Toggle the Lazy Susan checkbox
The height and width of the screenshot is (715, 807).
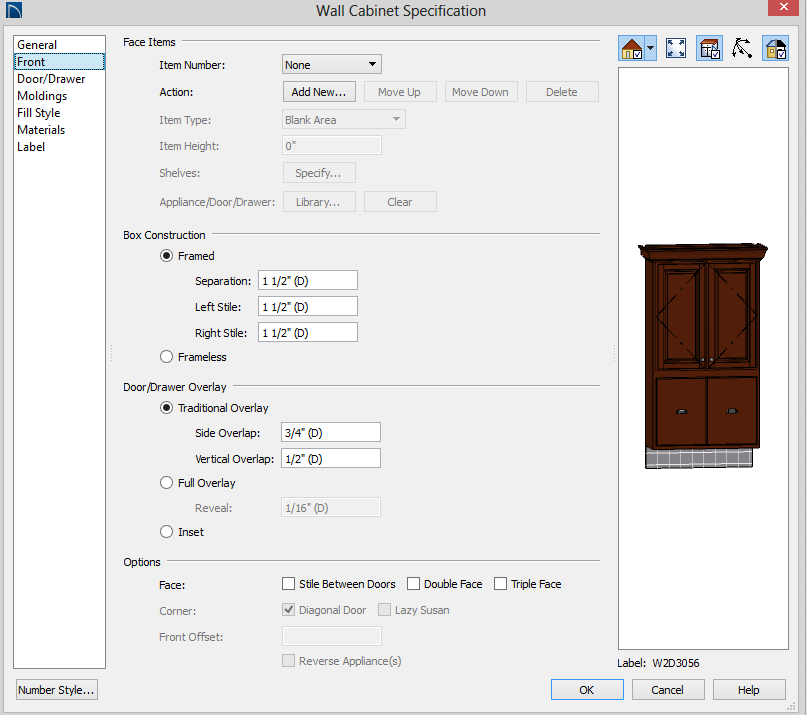pos(384,610)
